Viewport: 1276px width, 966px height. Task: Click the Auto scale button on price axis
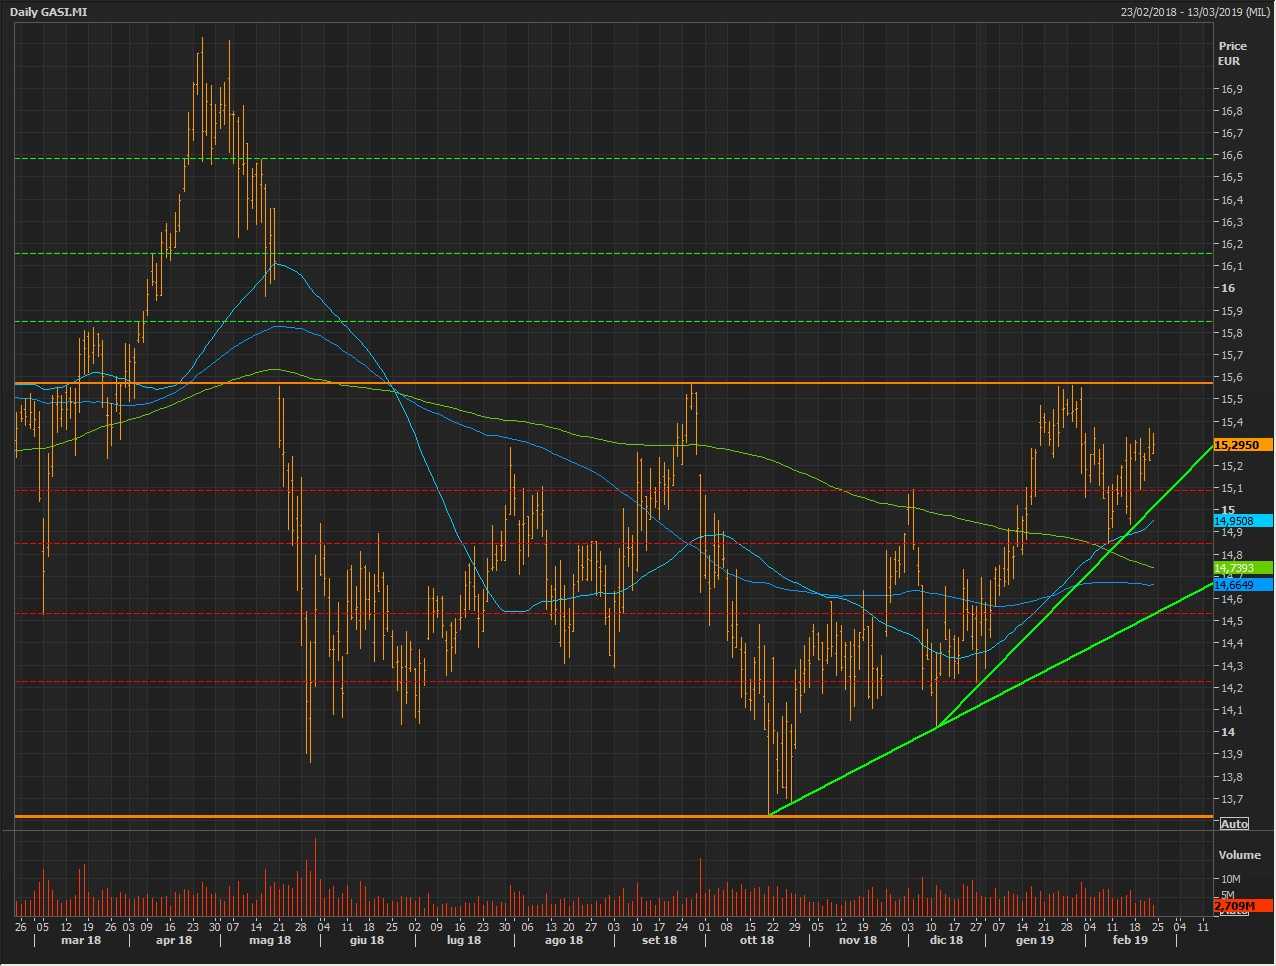coord(1234,823)
